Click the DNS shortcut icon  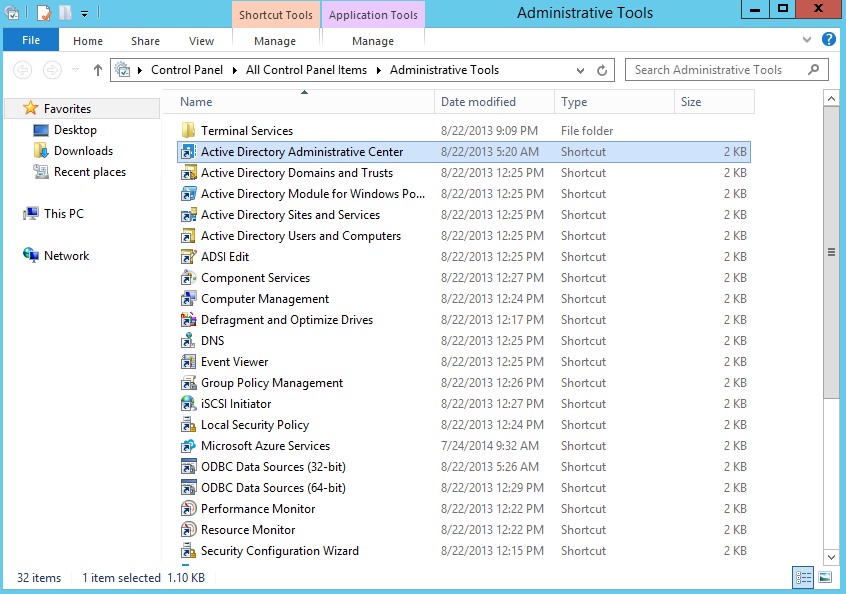point(188,341)
